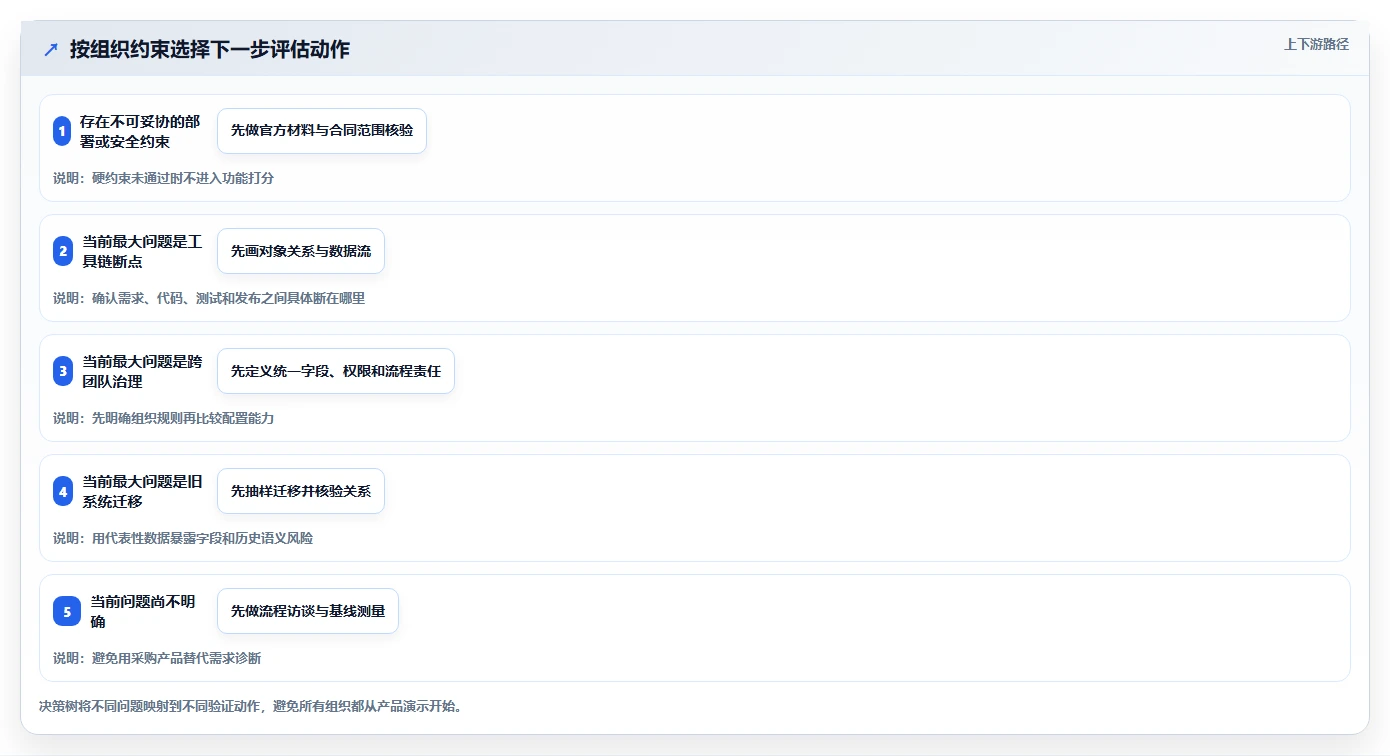
Task: Click the arrow icon beside the decision tree title
Action: [51, 49]
